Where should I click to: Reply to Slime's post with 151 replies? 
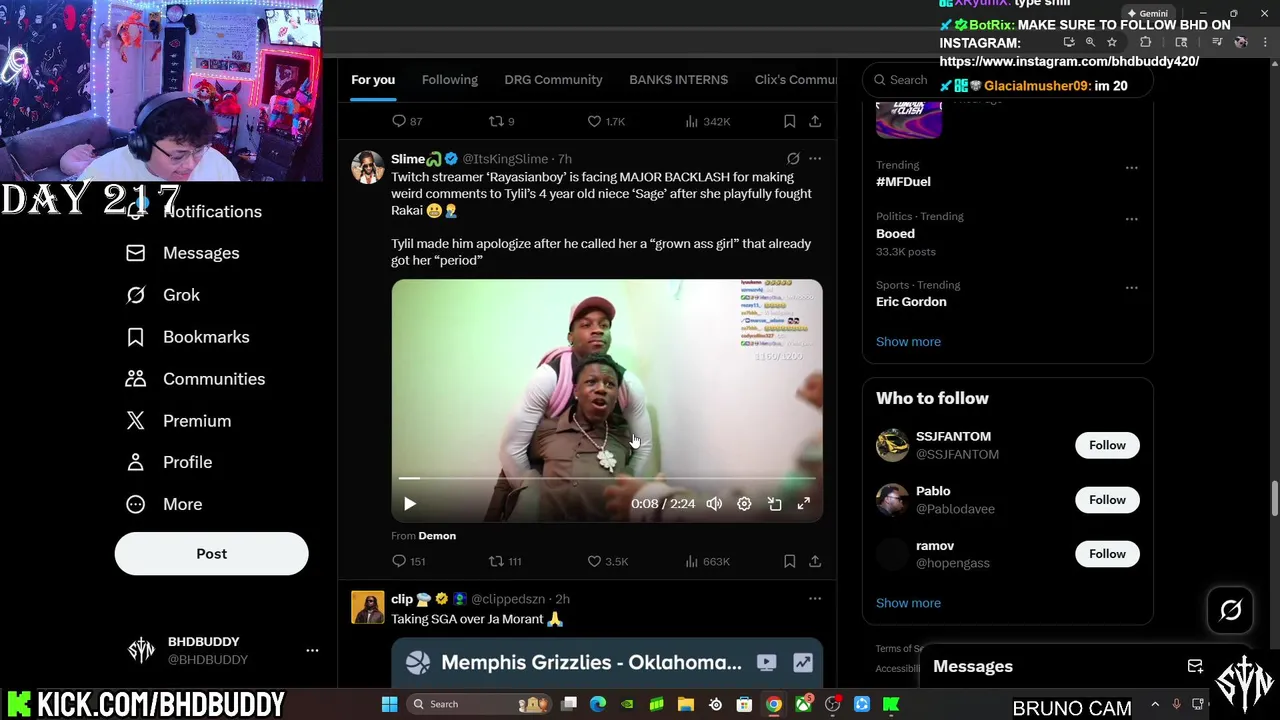pyautogui.click(x=408, y=561)
